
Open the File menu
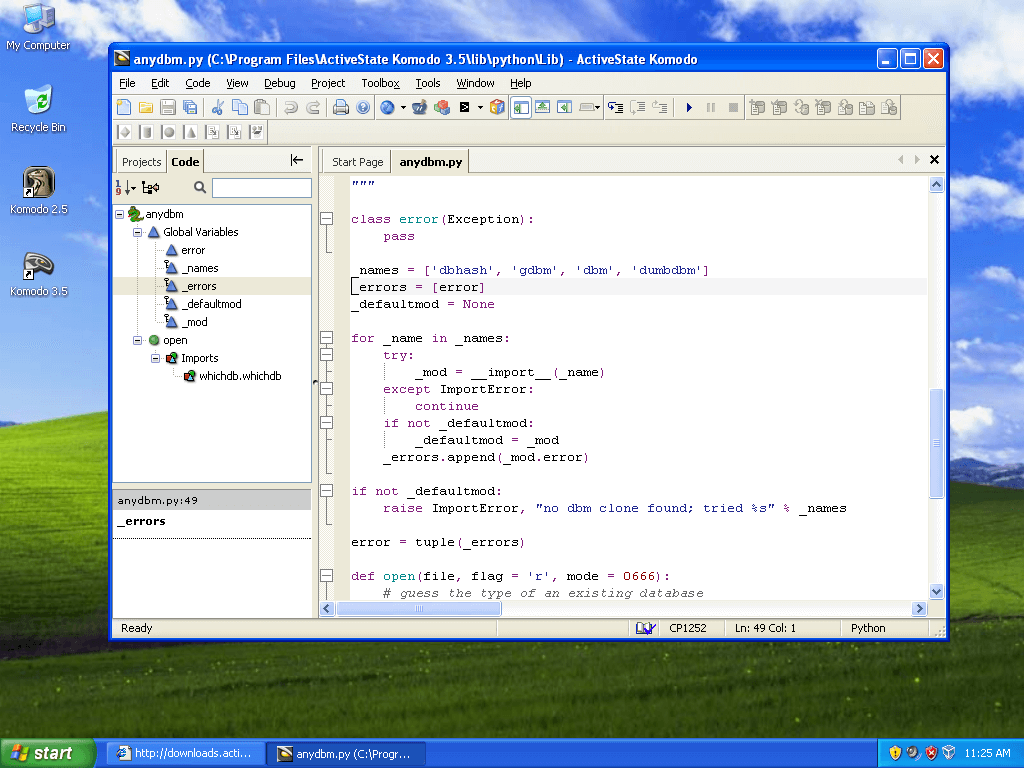click(x=127, y=83)
